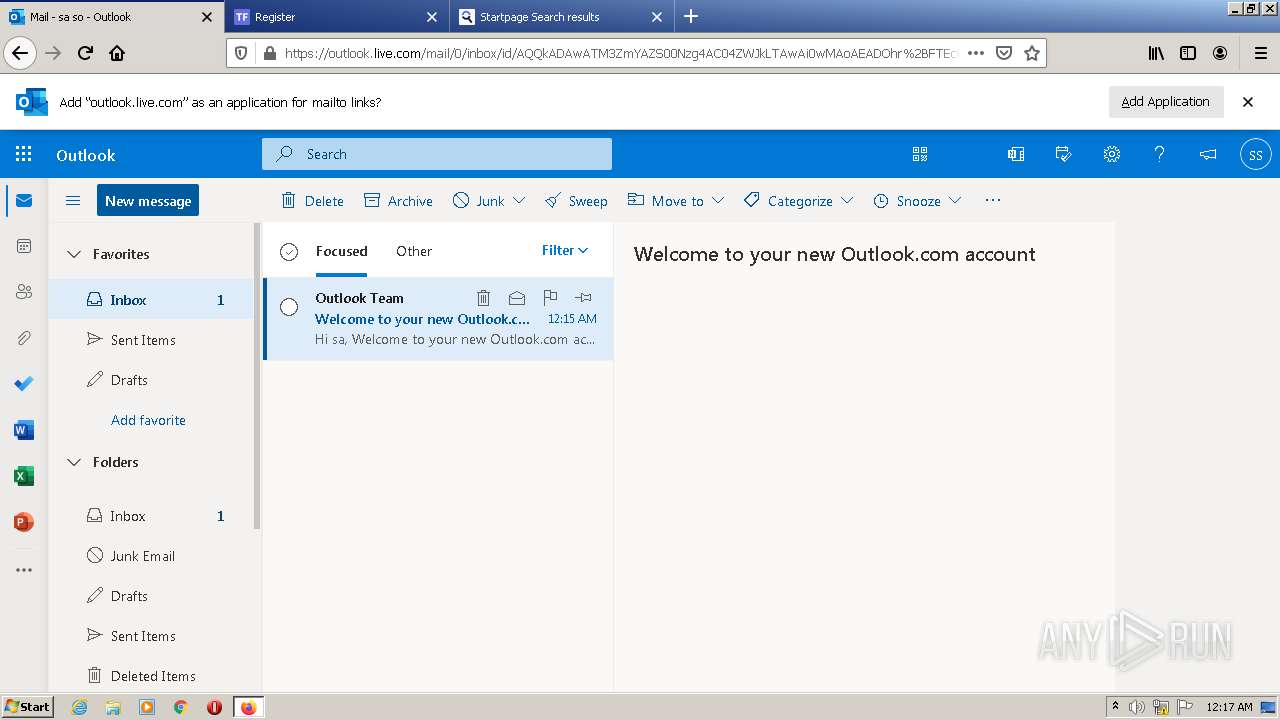Flag the Outlook Team message
This screenshot has height=720, width=1280.
click(550, 297)
